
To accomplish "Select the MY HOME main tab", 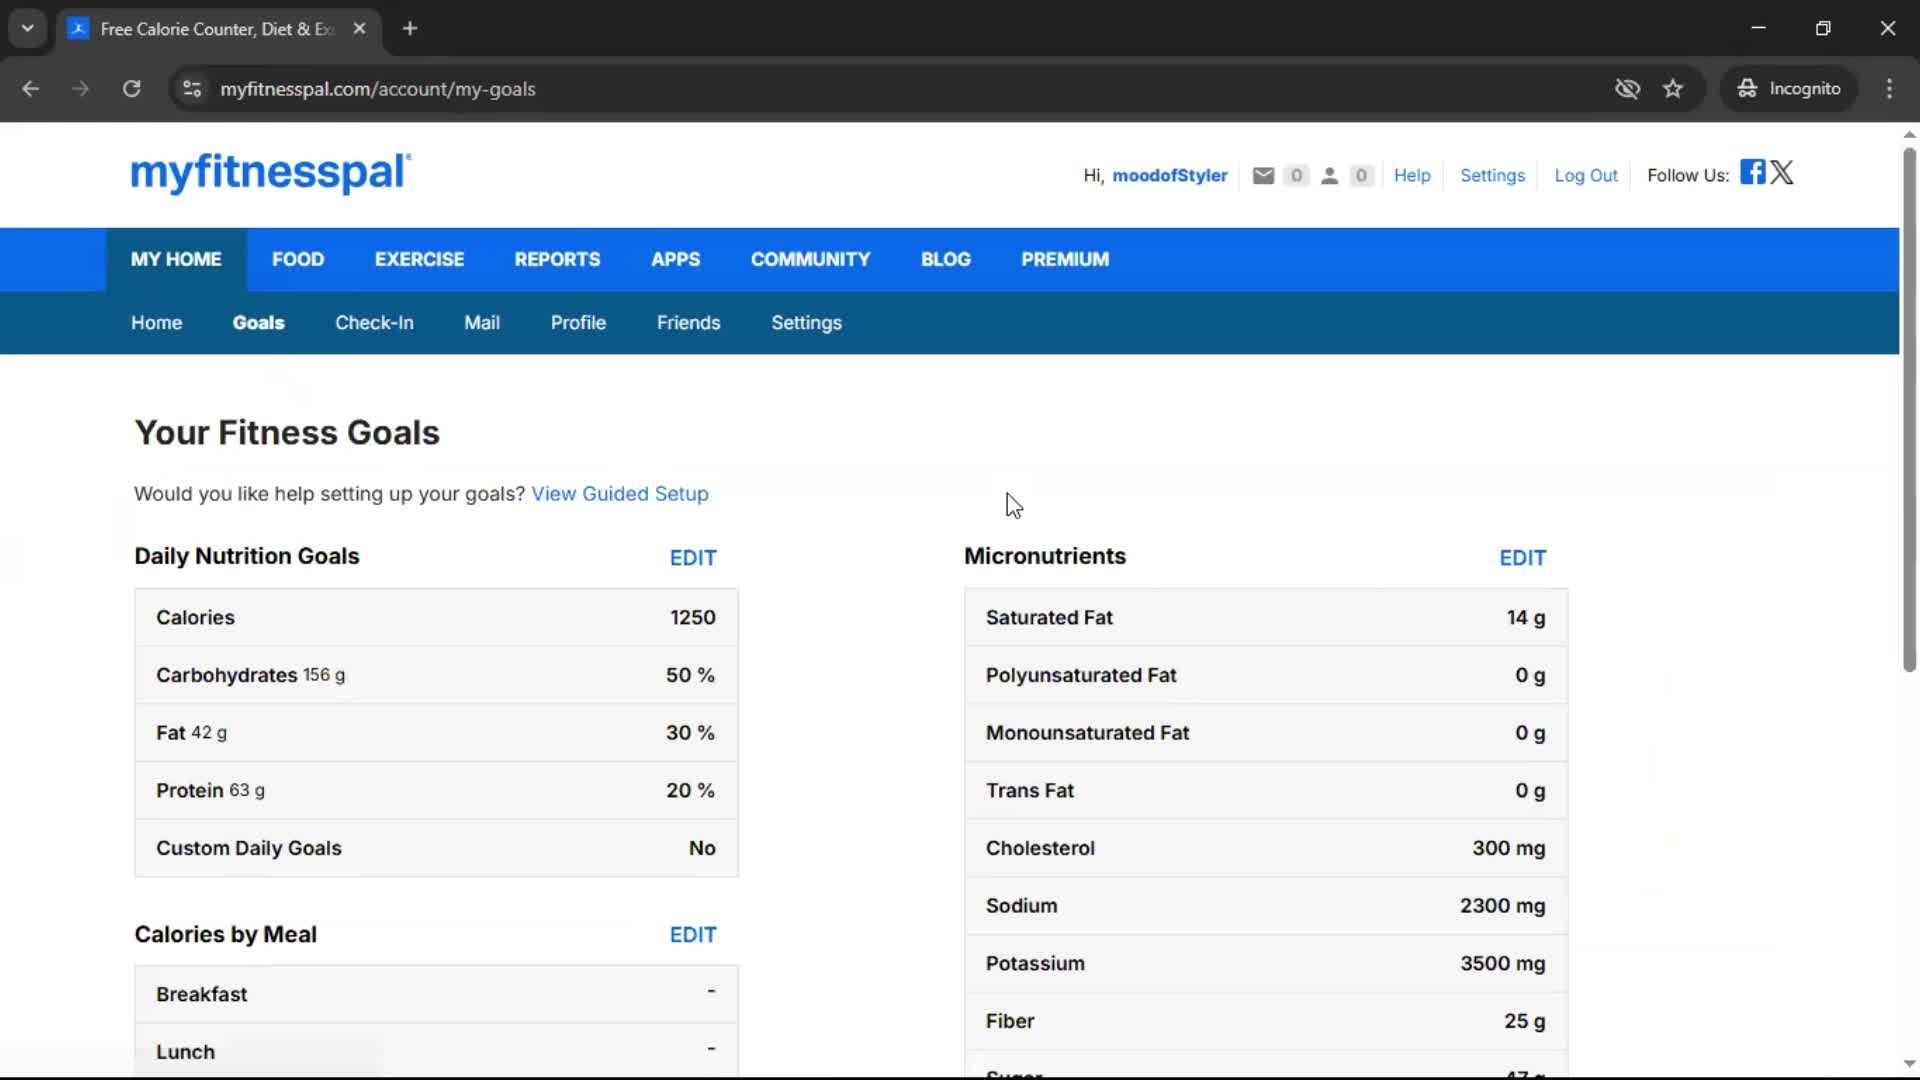I will click(x=176, y=259).
